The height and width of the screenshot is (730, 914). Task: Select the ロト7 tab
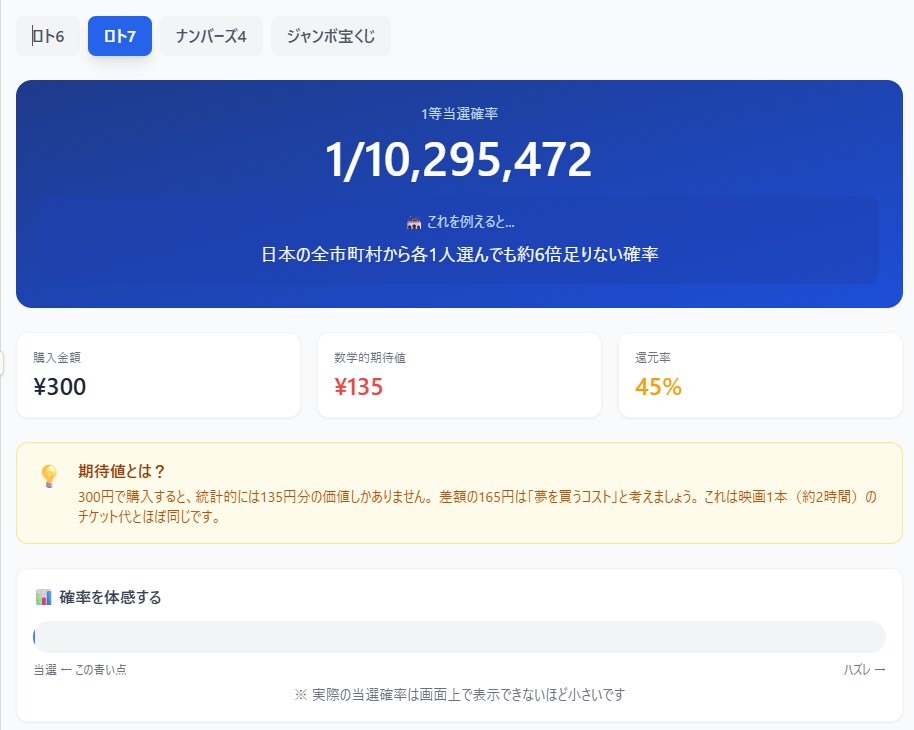tap(120, 36)
